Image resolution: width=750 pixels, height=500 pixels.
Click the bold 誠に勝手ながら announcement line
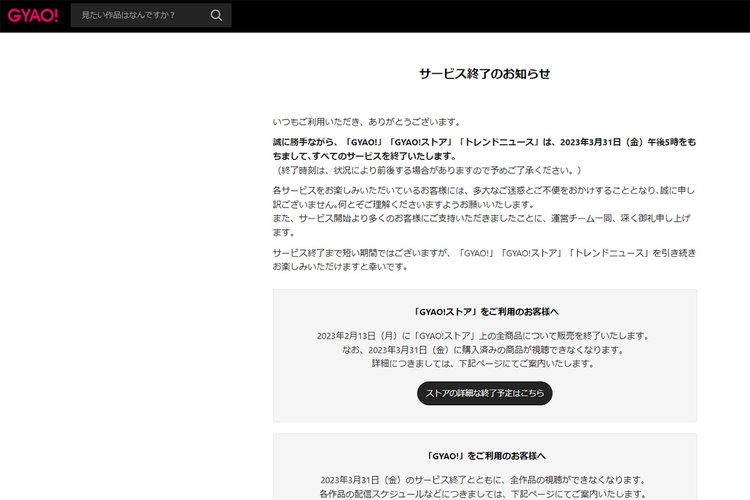485,142
